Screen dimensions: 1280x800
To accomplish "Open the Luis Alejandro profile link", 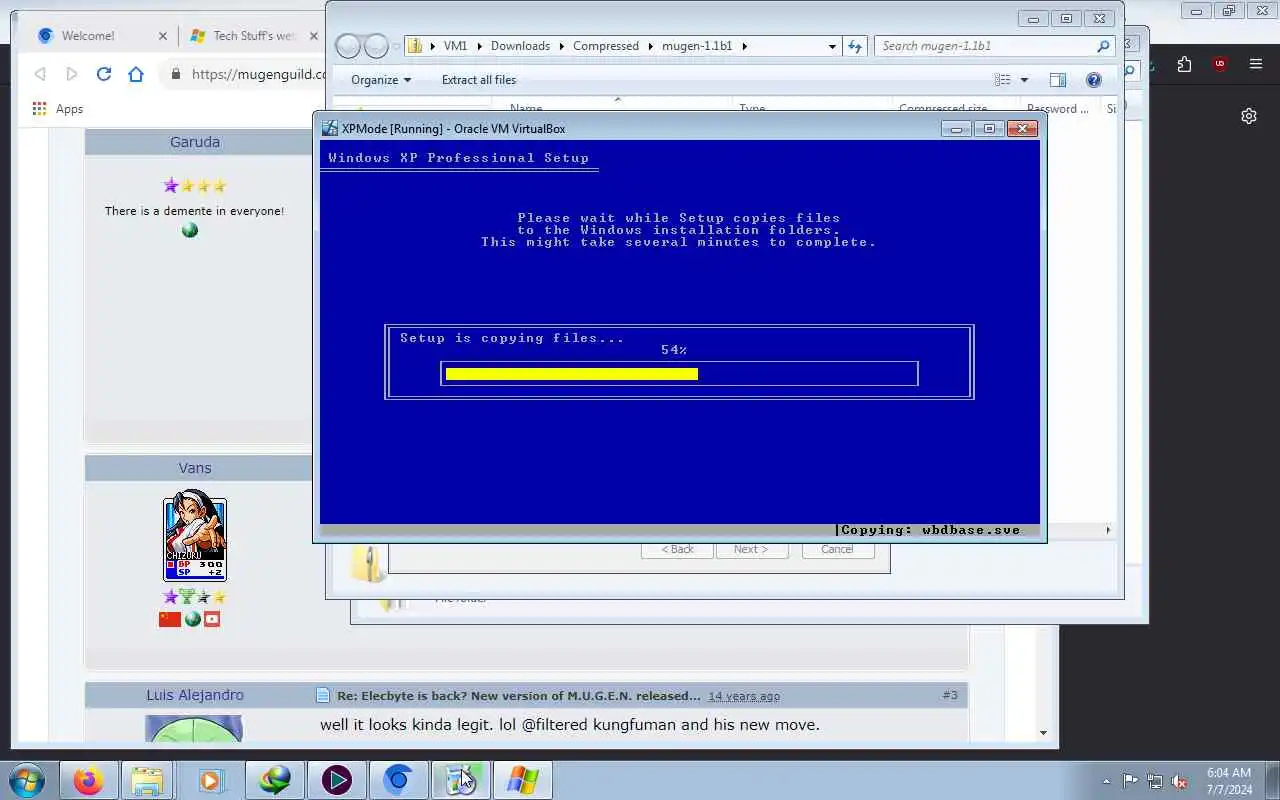I will point(195,695).
